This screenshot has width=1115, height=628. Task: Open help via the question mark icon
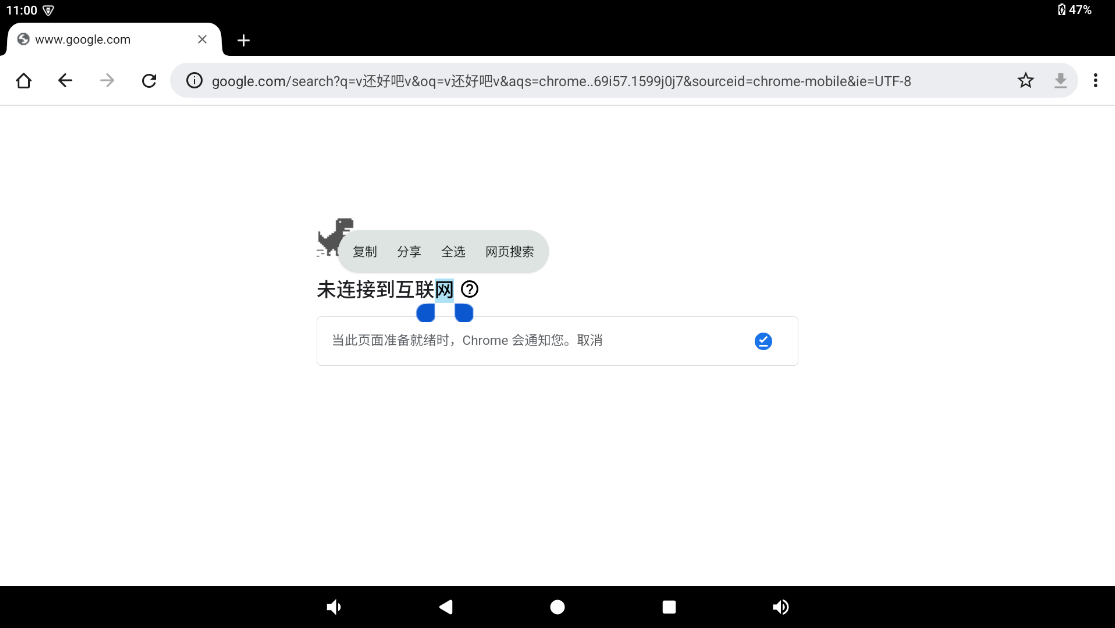click(x=469, y=289)
